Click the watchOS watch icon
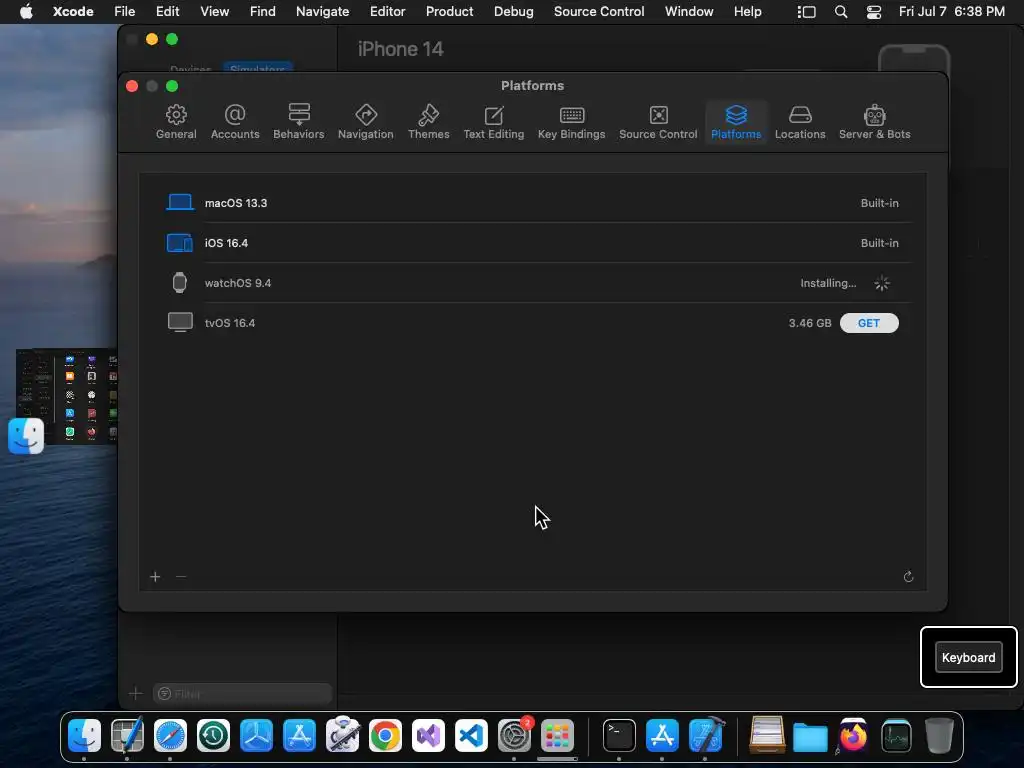Screen dimensions: 1024x768 [180, 283]
